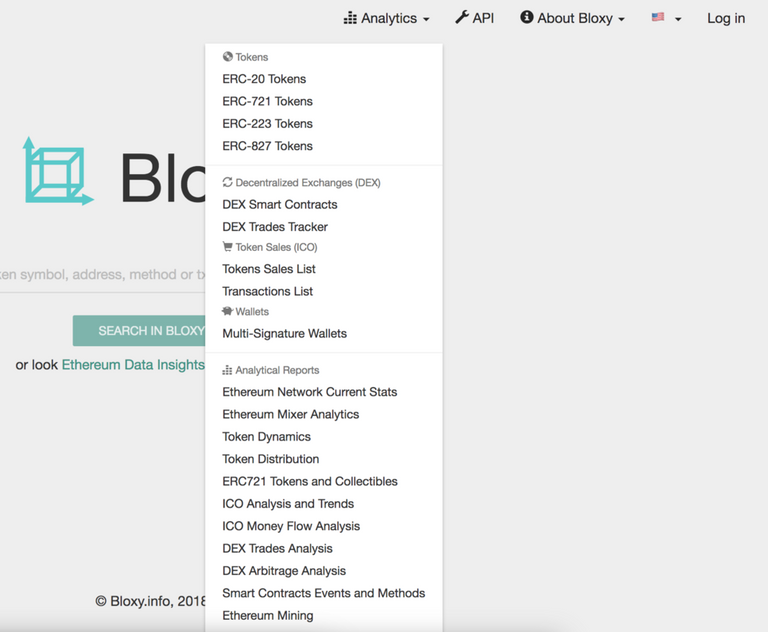The image size is (768, 632).
Task: Click the wrench icon beside API
Action: click(x=461, y=18)
